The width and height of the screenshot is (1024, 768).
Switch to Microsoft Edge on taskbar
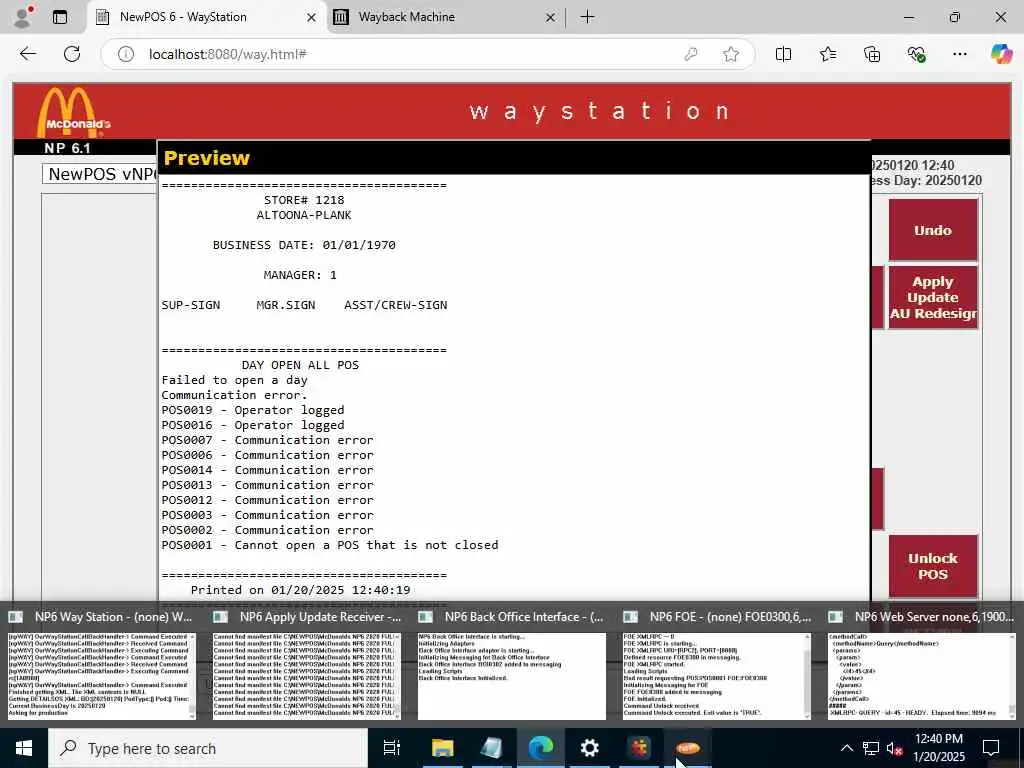[x=541, y=748]
